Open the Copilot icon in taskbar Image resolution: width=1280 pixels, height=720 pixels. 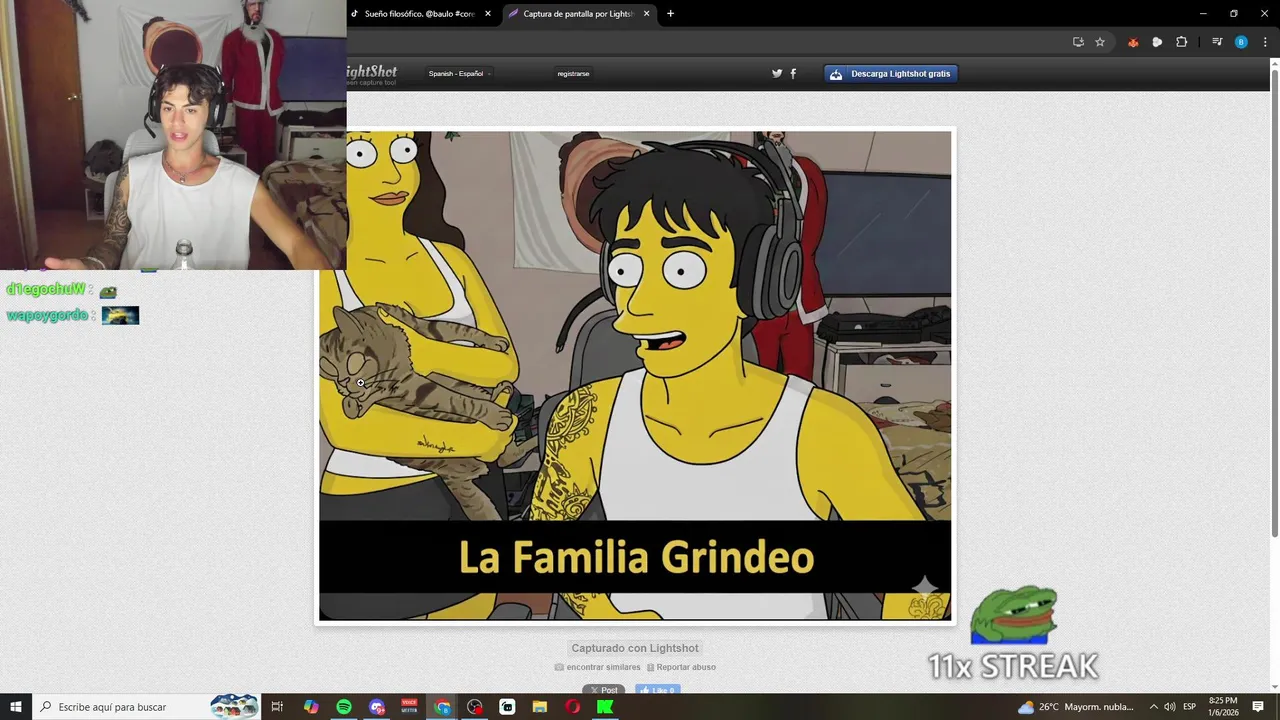point(311,707)
